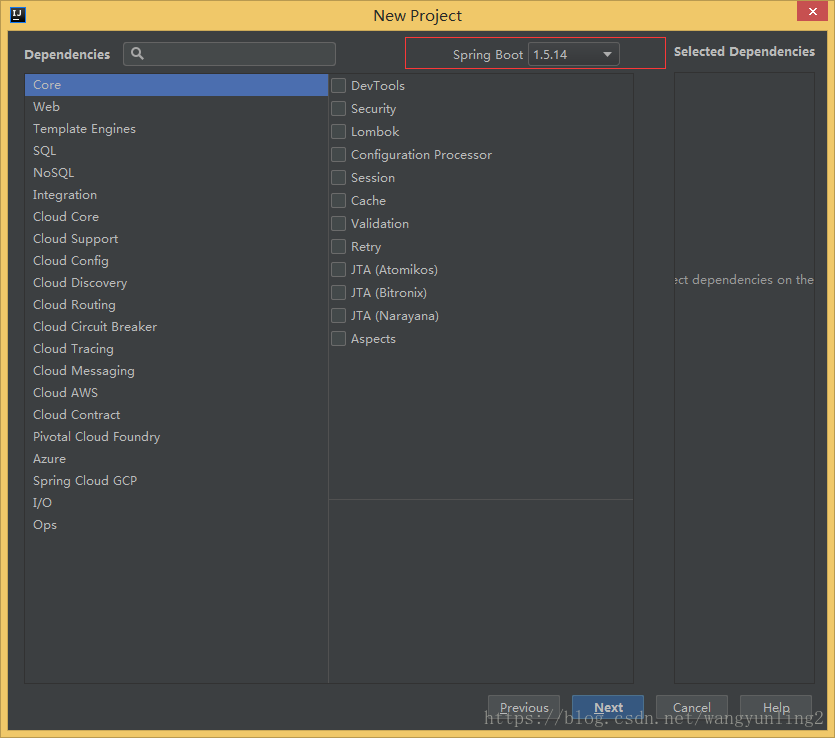Go back with the Previous button

click(524, 707)
